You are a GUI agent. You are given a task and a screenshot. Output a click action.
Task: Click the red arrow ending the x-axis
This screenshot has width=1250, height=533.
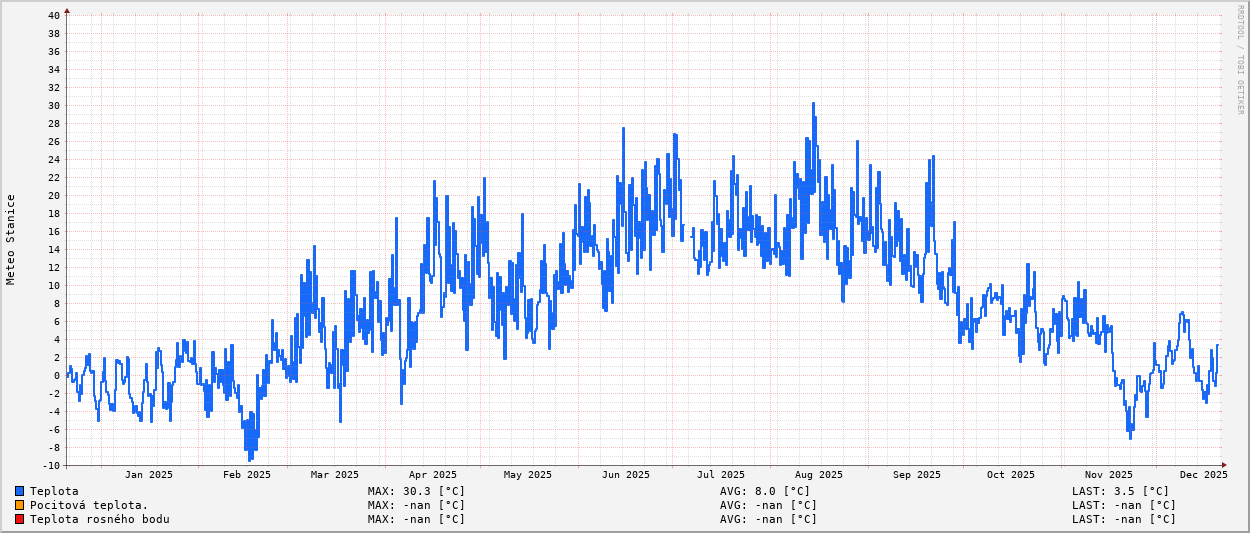tap(1224, 465)
